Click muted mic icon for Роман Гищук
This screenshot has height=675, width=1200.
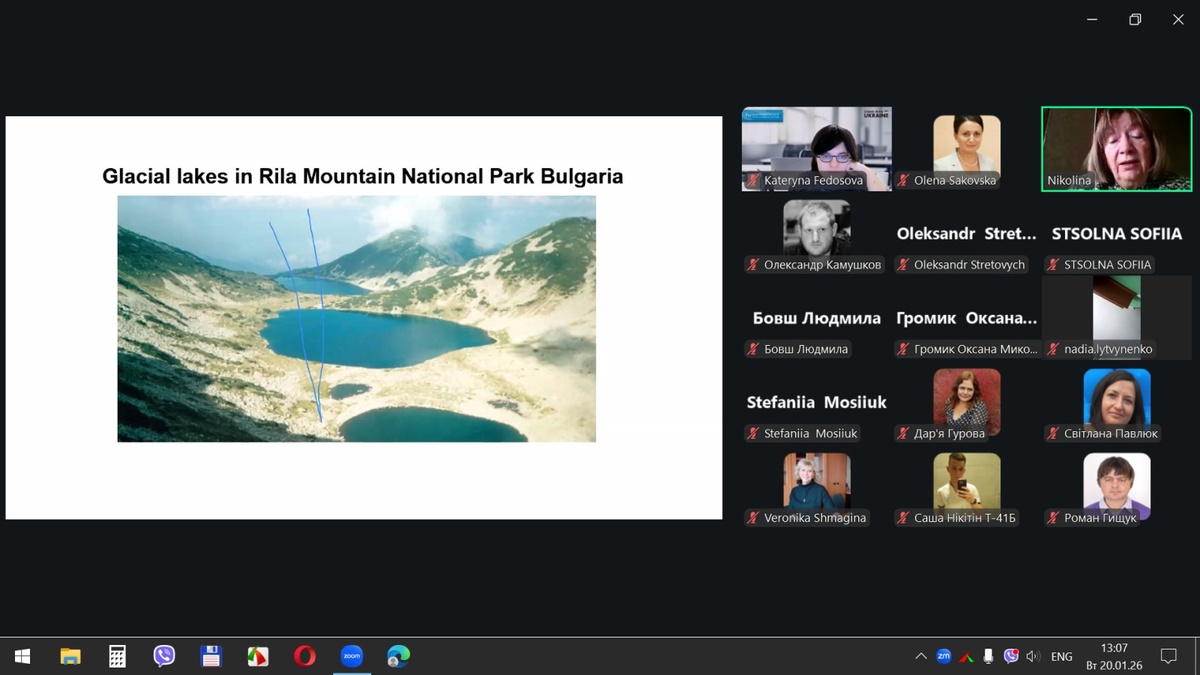pos(1053,518)
